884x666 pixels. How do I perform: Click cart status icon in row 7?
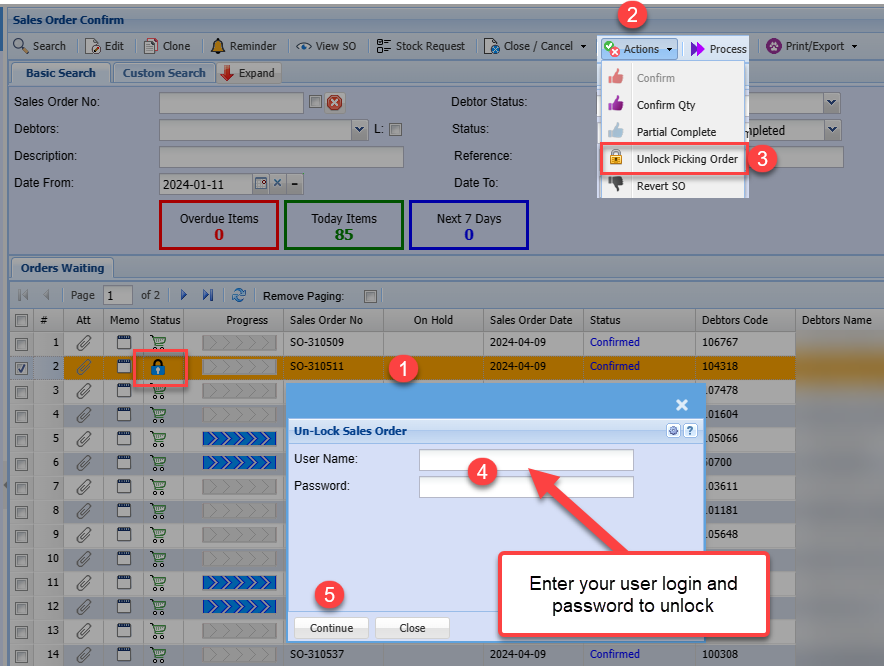(x=158, y=486)
